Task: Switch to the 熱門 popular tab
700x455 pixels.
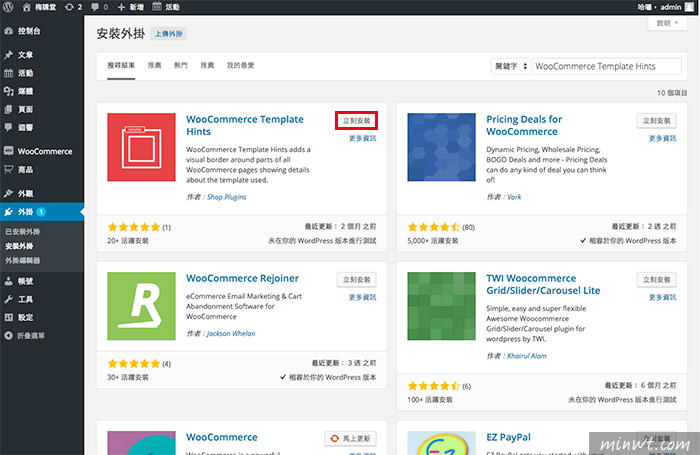Action: tap(181, 66)
